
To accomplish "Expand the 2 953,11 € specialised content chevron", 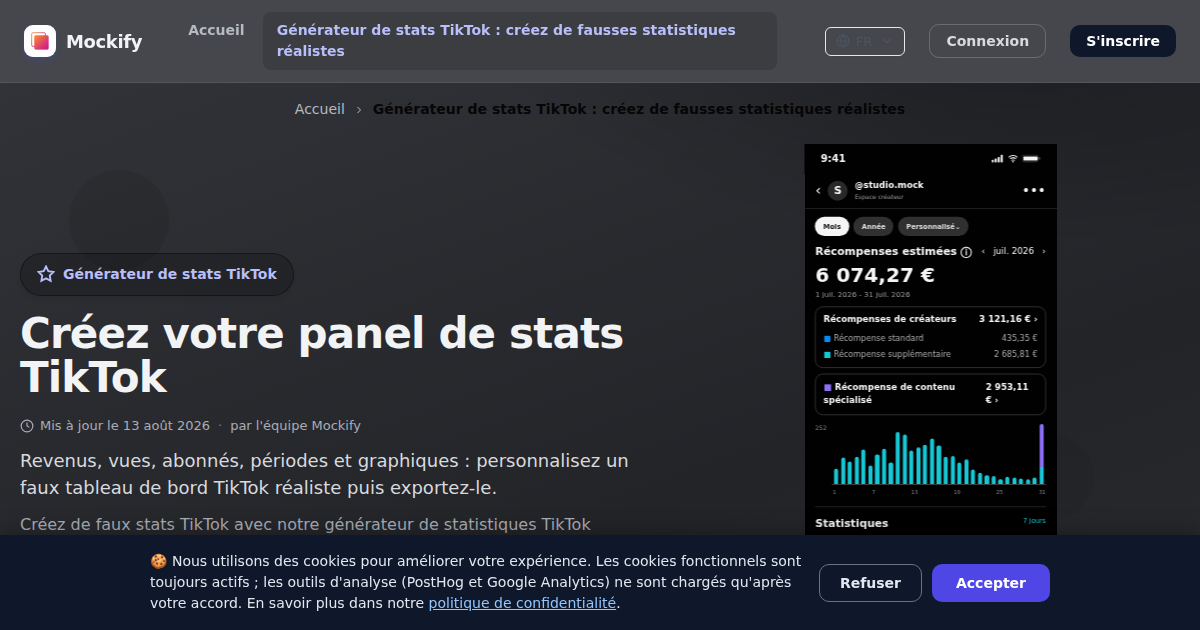I will 997,401.
